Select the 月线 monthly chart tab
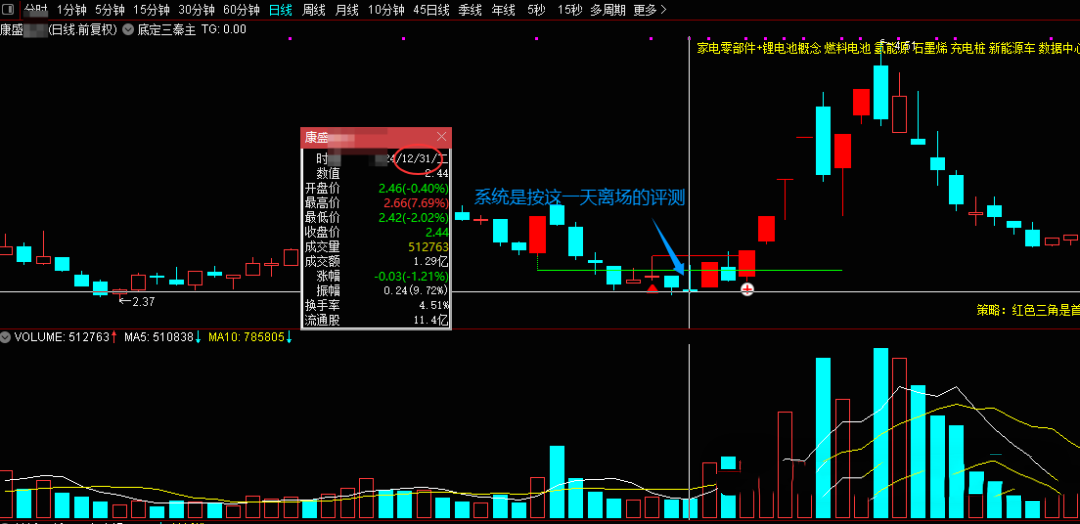This screenshot has height=524, width=1080. [346, 10]
